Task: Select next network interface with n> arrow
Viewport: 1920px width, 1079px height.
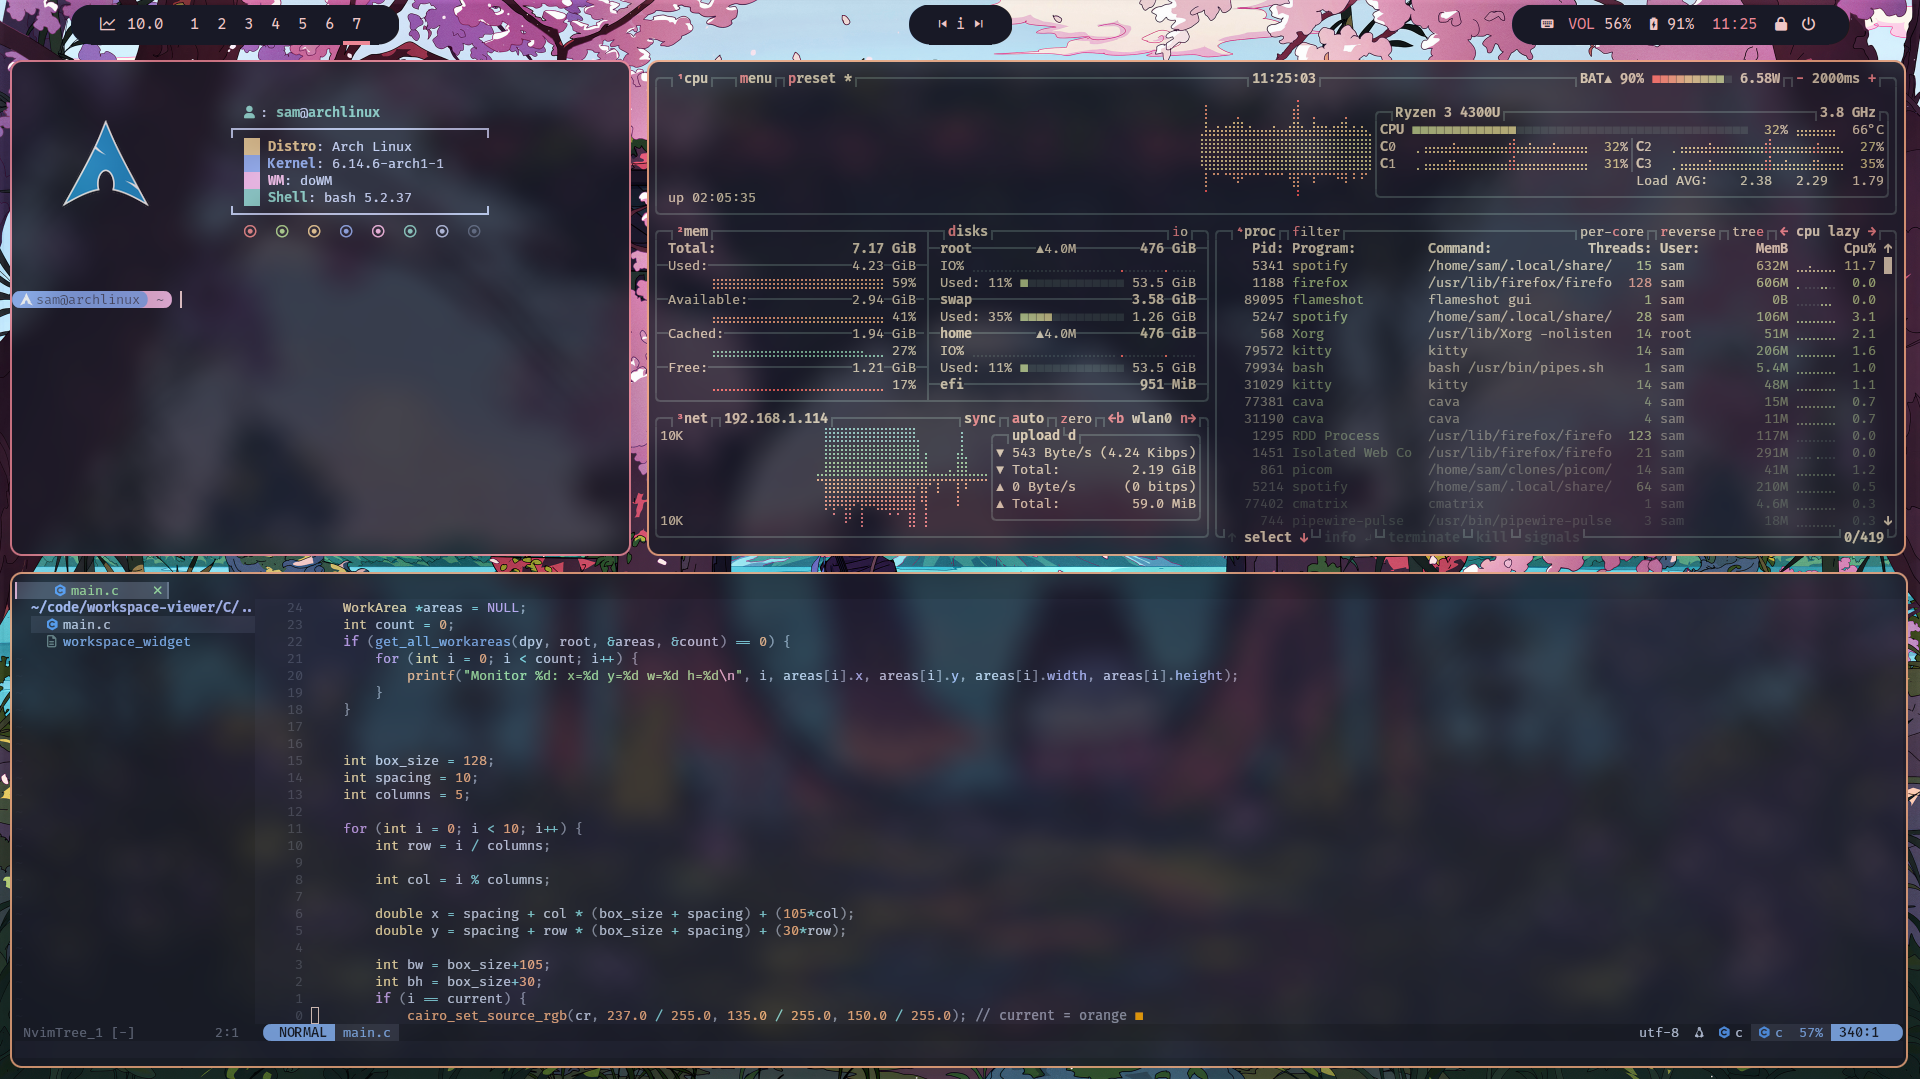Action: (x=1188, y=418)
